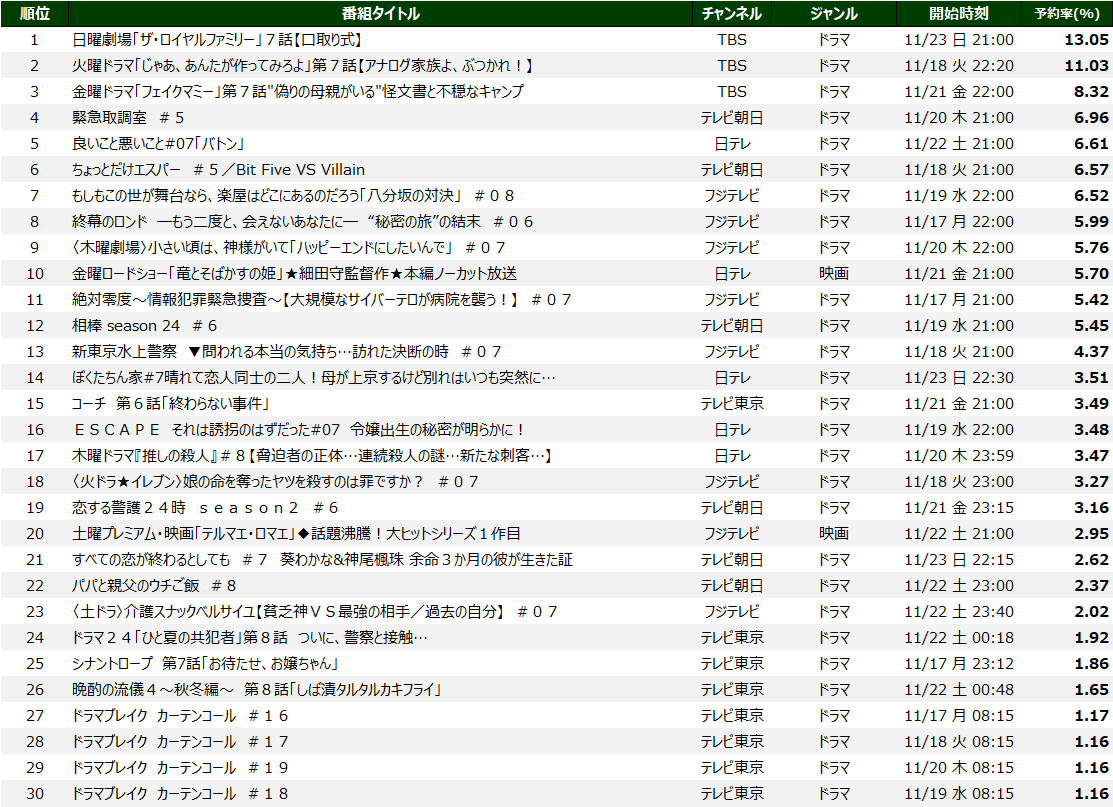The width and height of the screenshot is (1113, 807).
Task: Click the 金曜ロードショー「竜とそばかすの姫」 title
Action: (x=294, y=274)
